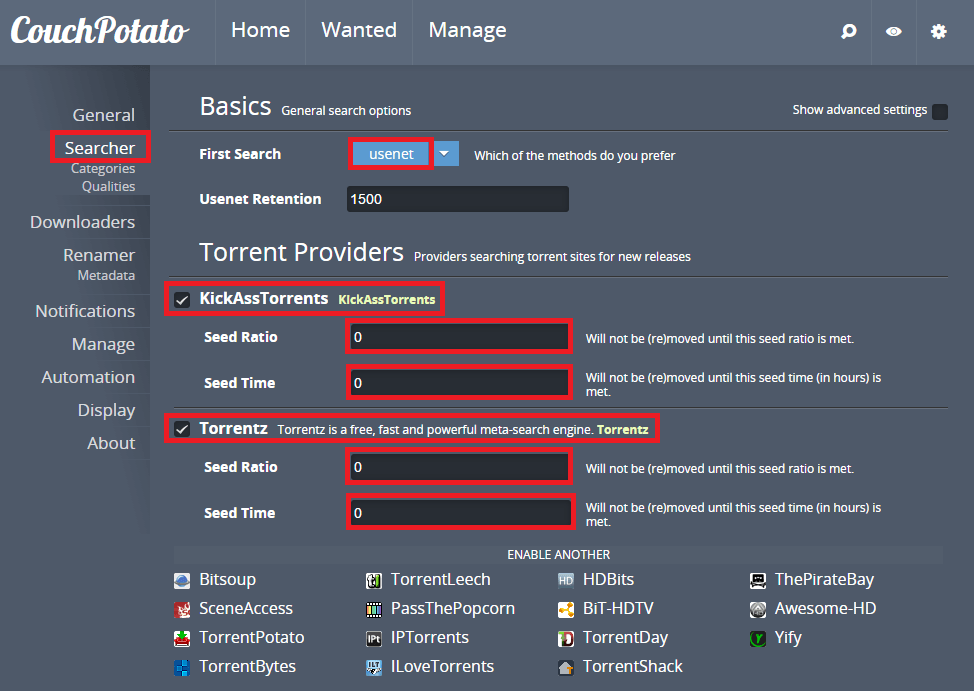The width and height of the screenshot is (974, 691).
Task: Click the TorrentLeech provider icon
Action: (x=374, y=580)
